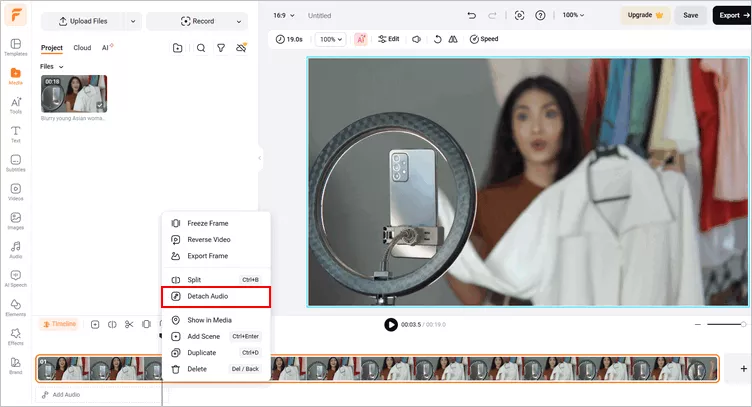Image resolution: width=752 pixels, height=407 pixels.
Task: Open the help question mark
Action: (x=540, y=15)
